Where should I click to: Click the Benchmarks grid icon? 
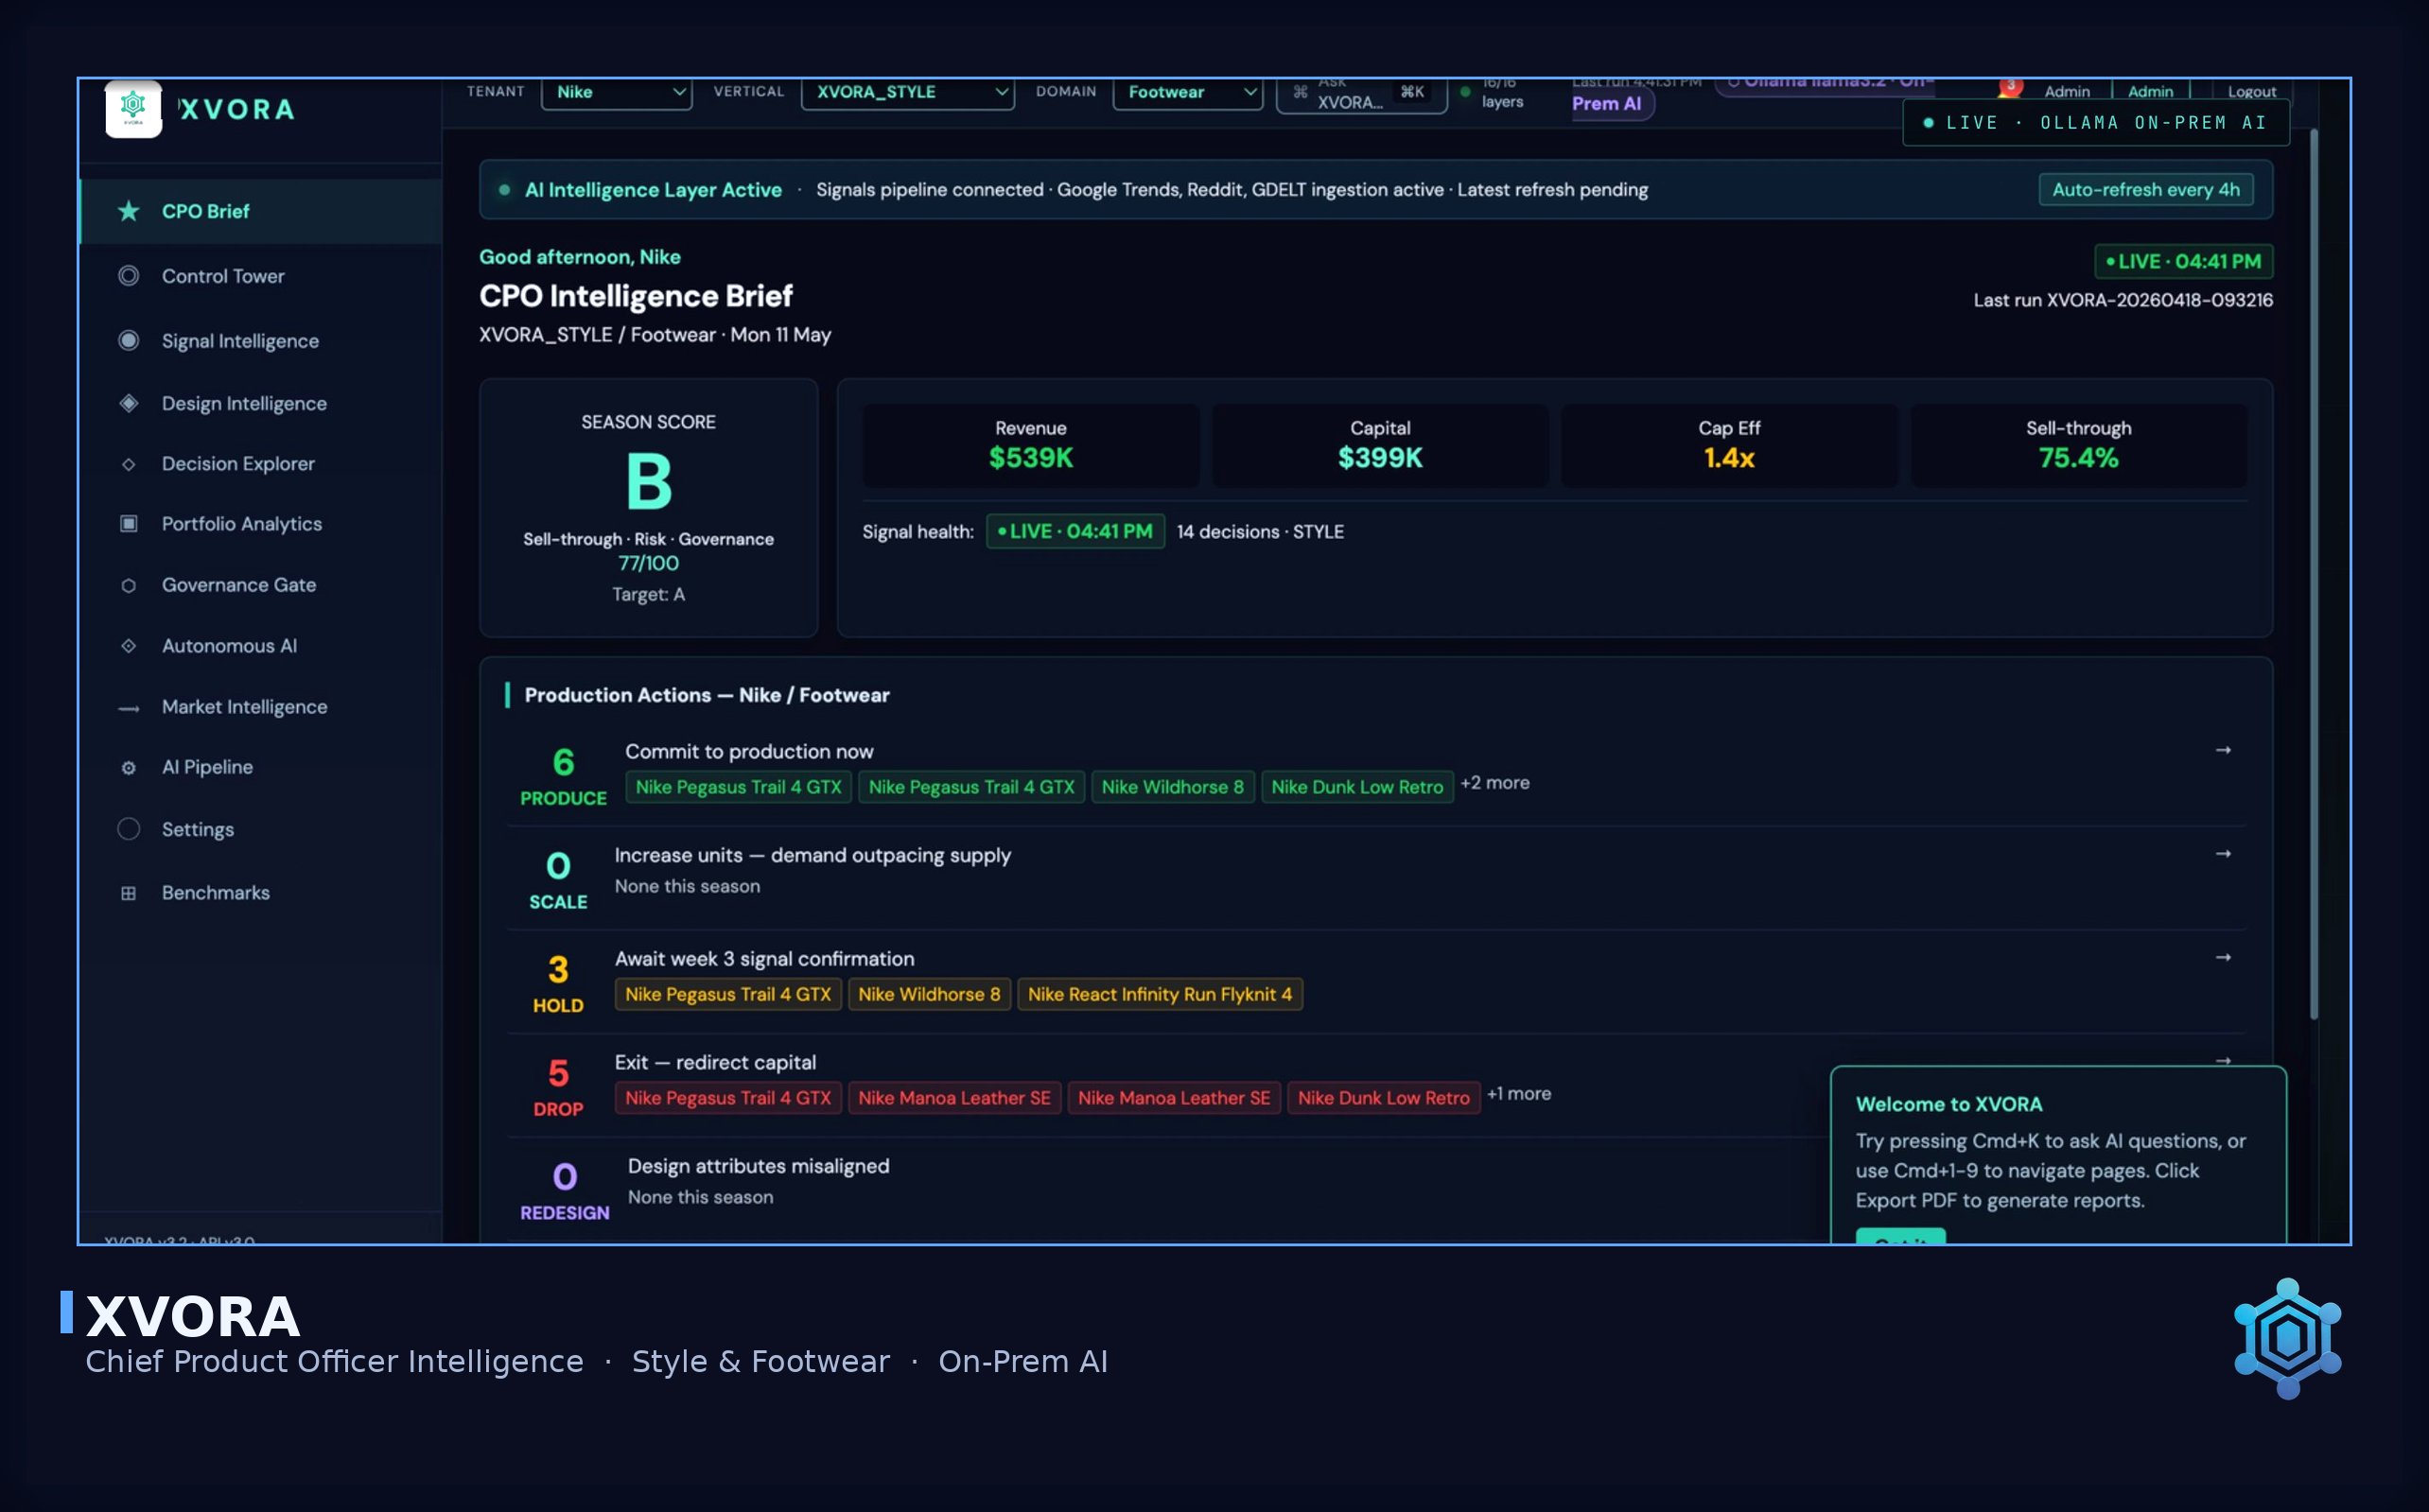(x=128, y=893)
